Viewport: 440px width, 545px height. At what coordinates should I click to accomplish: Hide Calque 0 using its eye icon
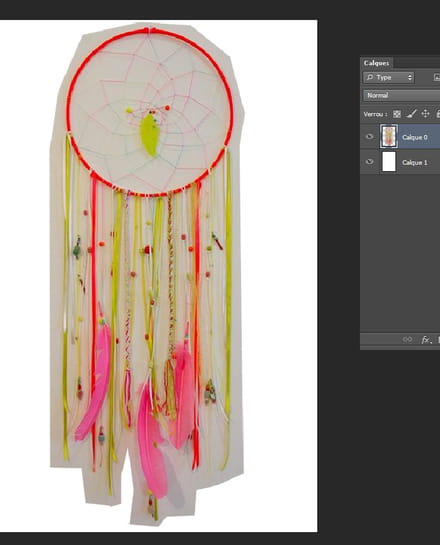pyautogui.click(x=370, y=137)
